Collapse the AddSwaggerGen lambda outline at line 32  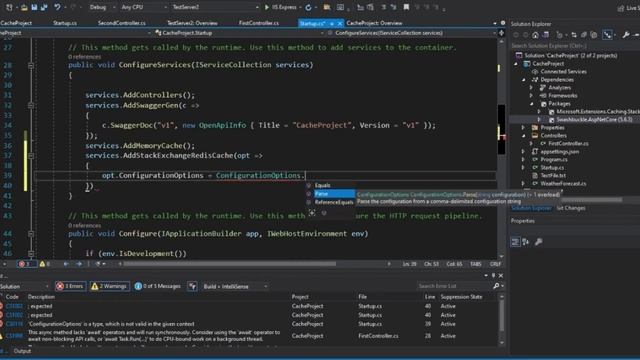coord(31,105)
